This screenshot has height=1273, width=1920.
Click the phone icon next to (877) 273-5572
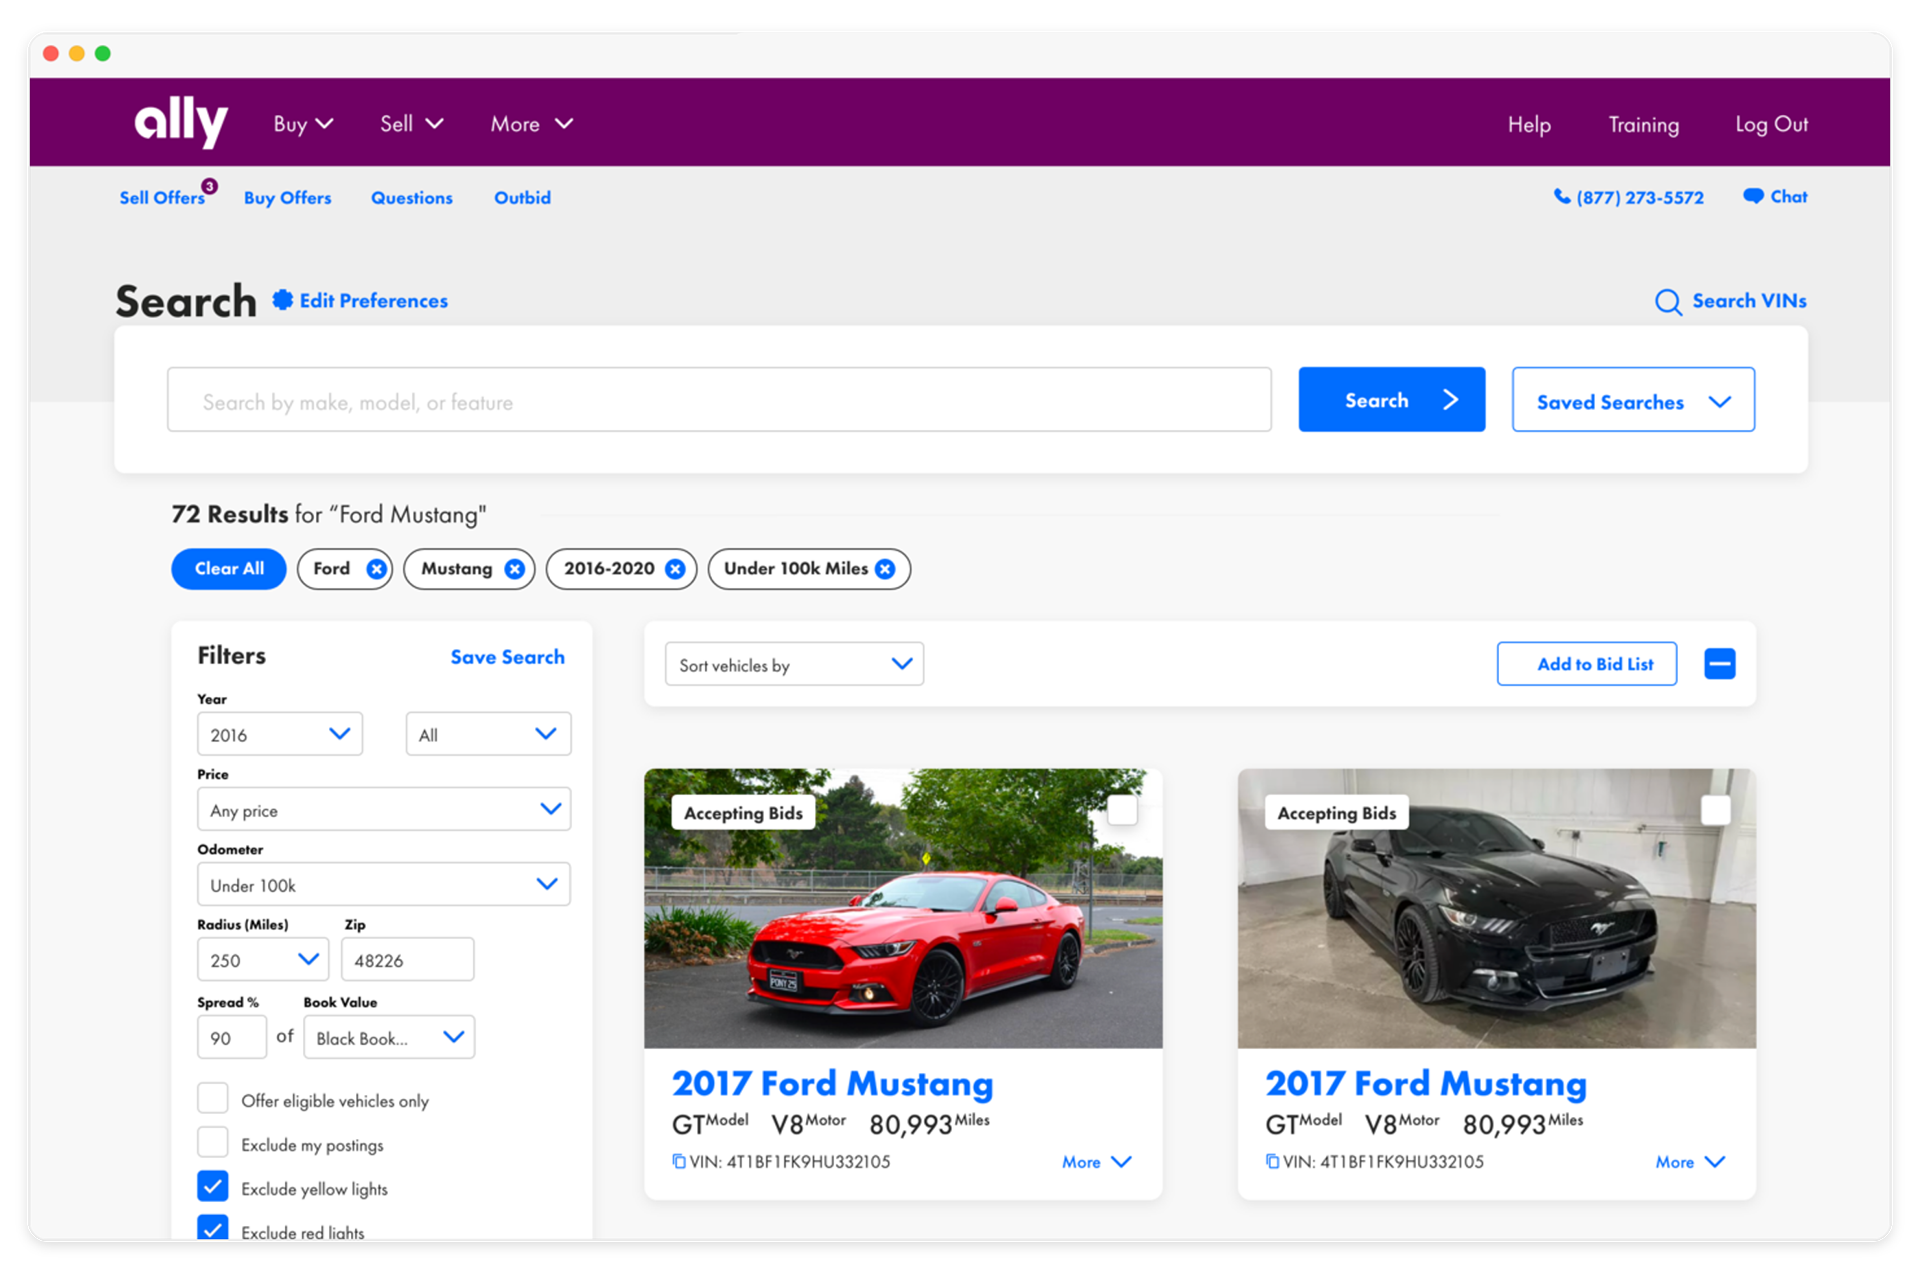click(x=1561, y=197)
